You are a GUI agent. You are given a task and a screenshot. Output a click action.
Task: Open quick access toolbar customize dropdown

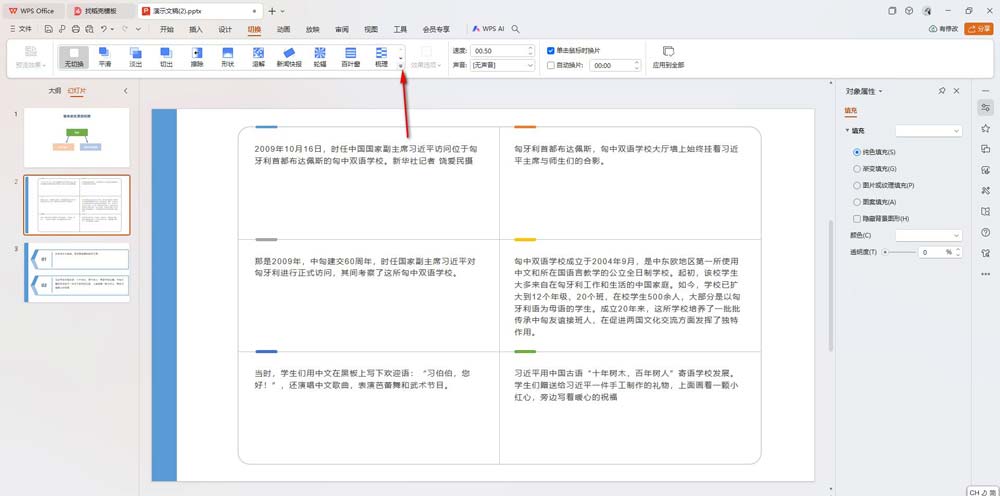[138, 29]
